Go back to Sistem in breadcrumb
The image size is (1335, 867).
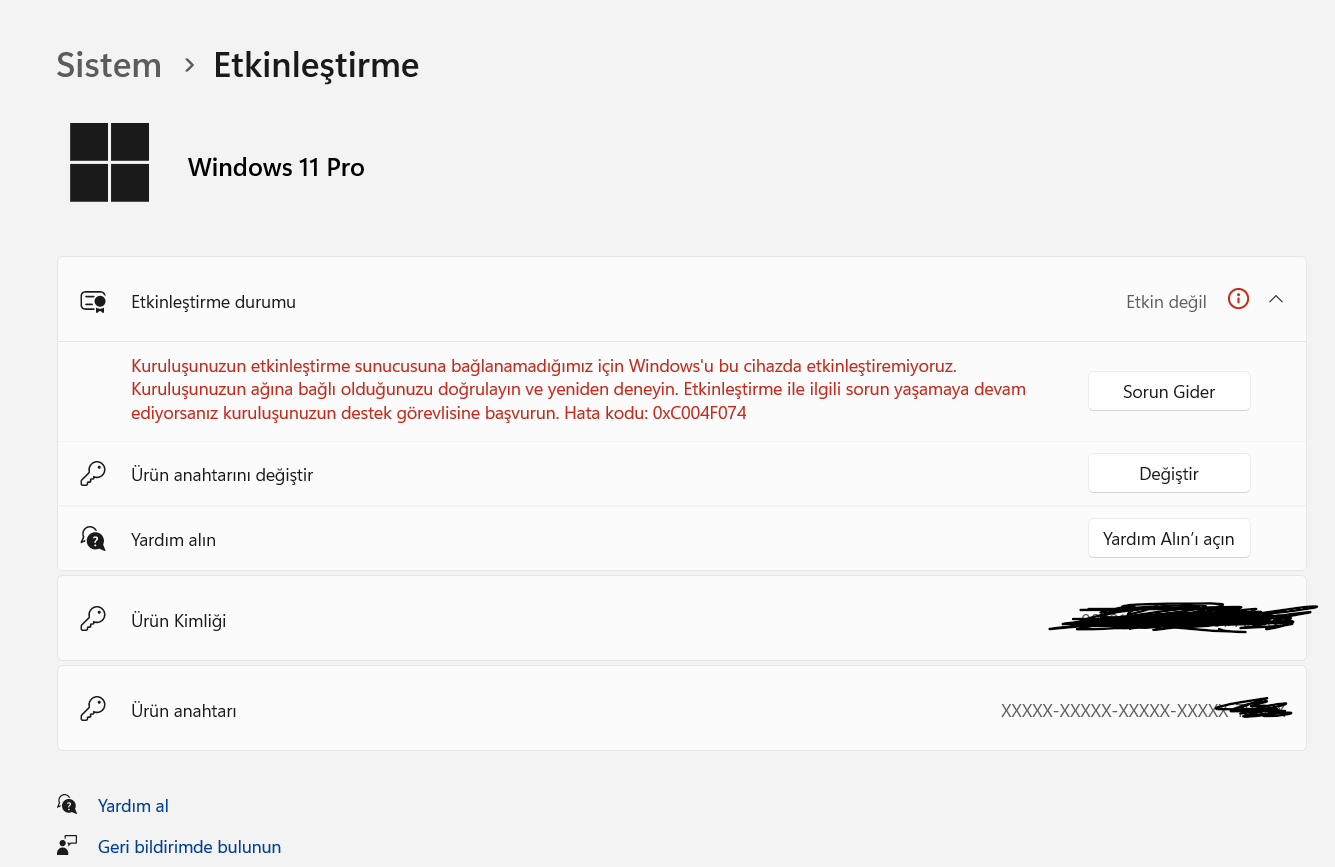109,65
